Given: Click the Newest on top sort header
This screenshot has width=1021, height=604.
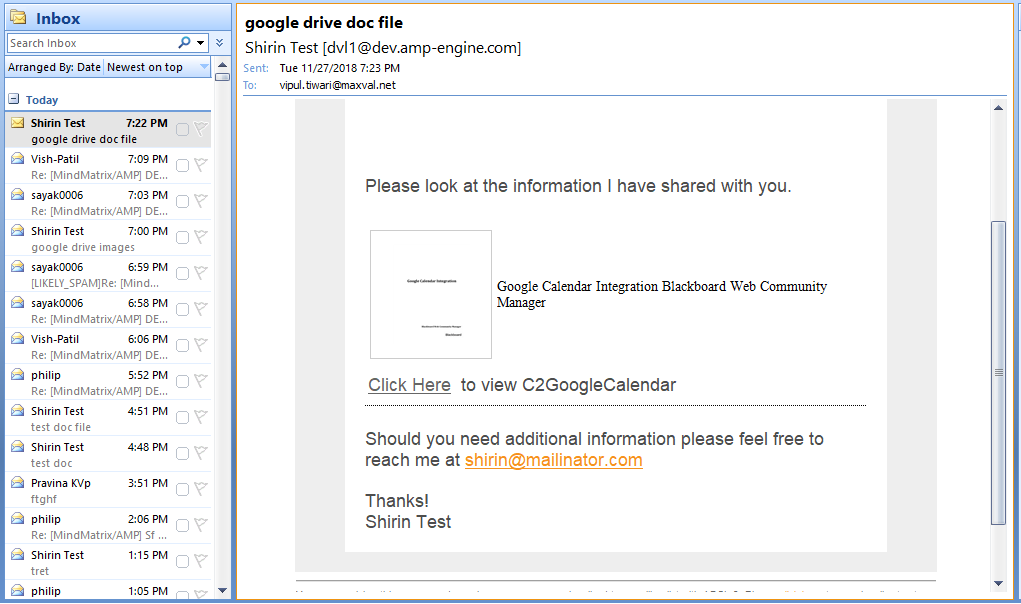Looking at the screenshot, I should click(145, 67).
